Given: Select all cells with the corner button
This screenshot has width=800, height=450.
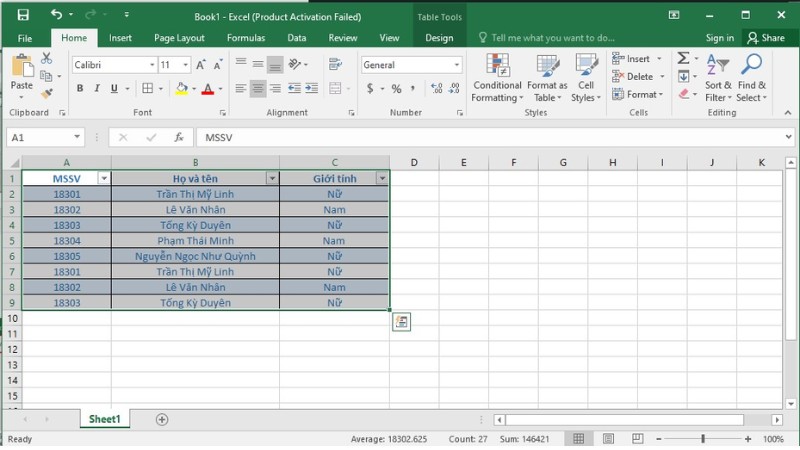Looking at the screenshot, I should coord(13,163).
